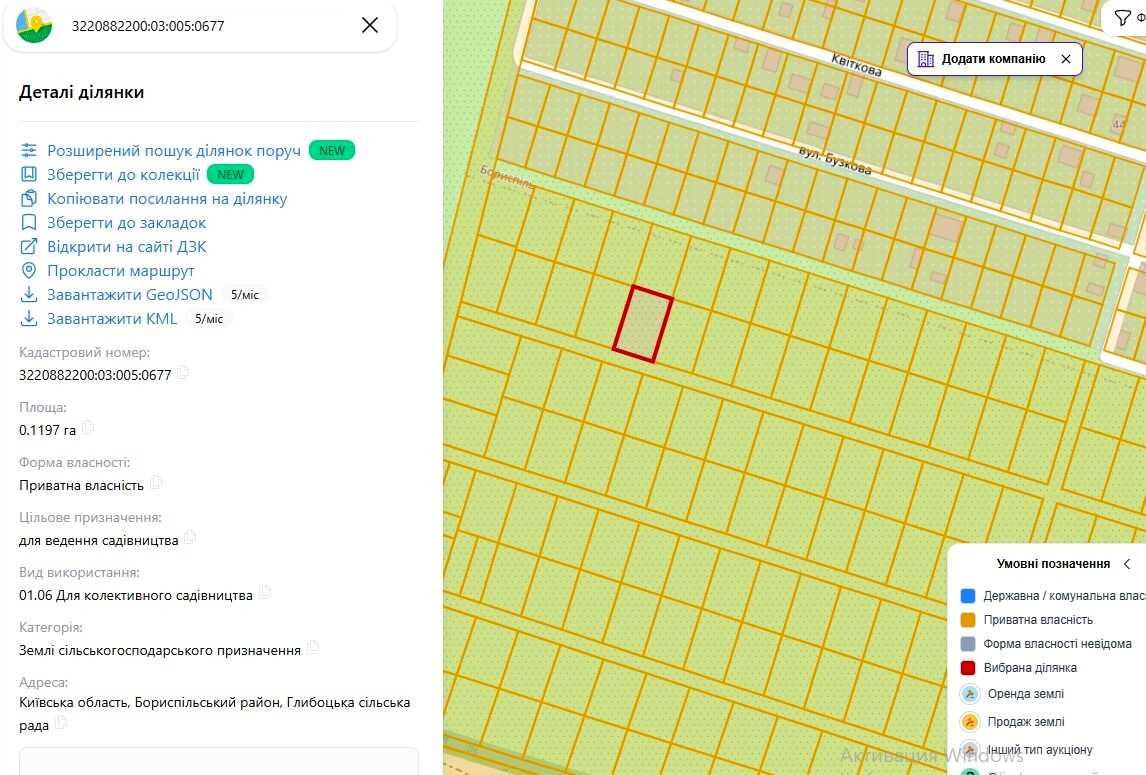Copy the usage type 01.06 value
The height and width of the screenshot is (775, 1146).
[x=265, y=593]
